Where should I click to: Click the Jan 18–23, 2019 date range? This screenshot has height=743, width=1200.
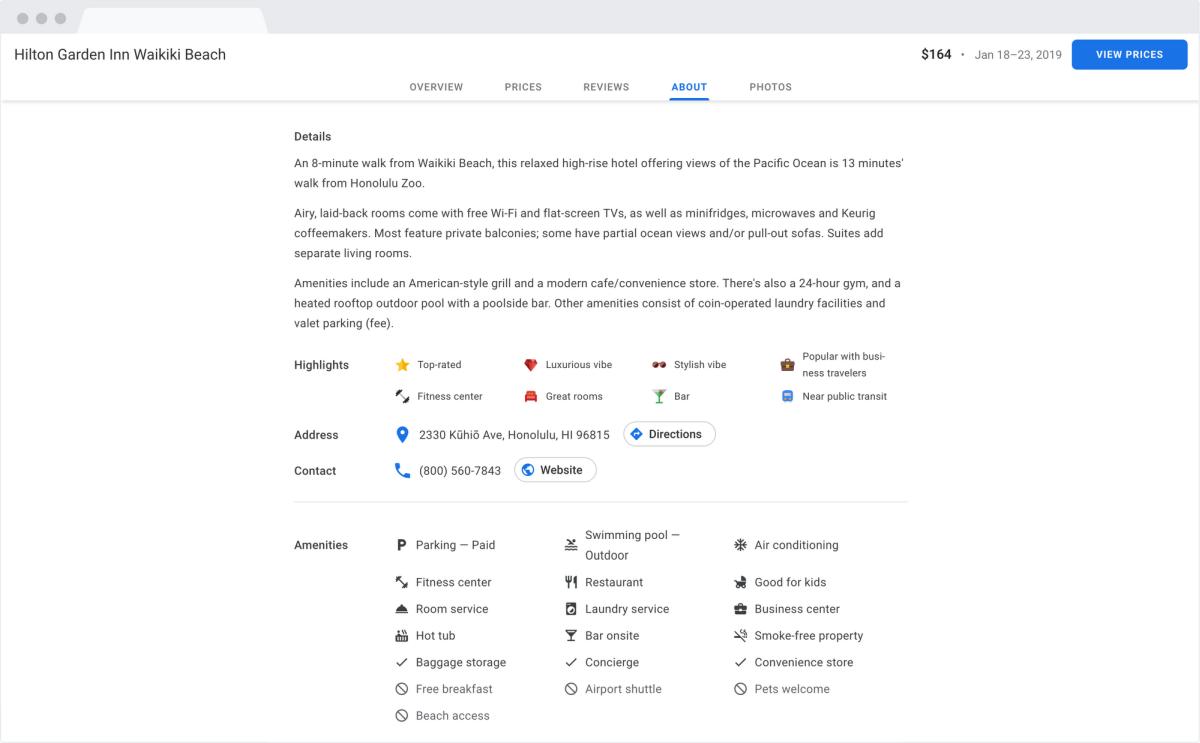coord(1018,55)
